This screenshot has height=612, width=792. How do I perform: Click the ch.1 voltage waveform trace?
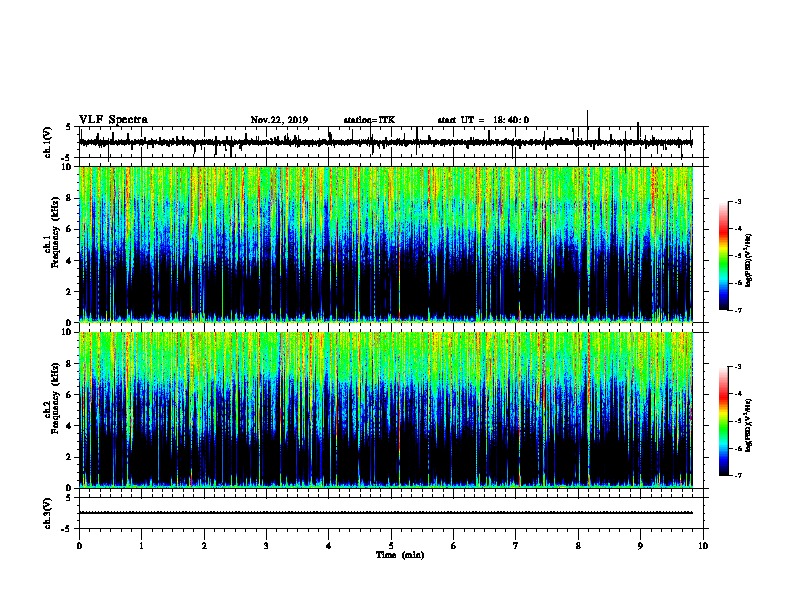[x=386, y=142]
